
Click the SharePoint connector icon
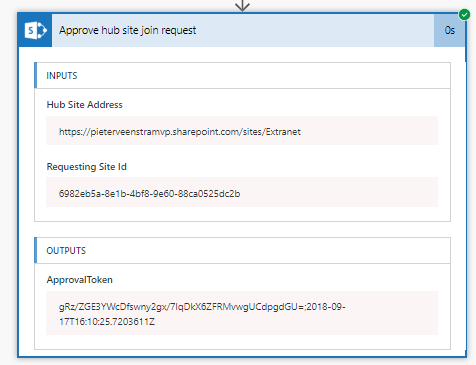point(35,30)
